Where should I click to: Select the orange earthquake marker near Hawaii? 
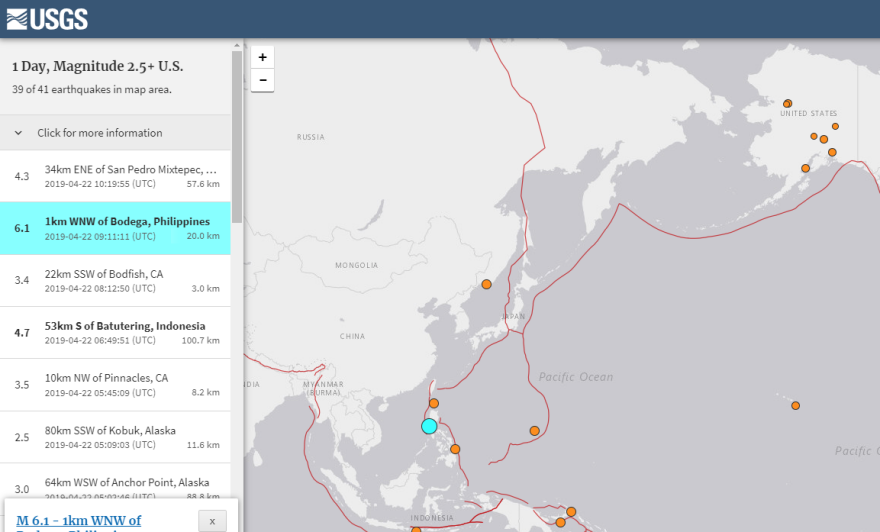(795, 405)
